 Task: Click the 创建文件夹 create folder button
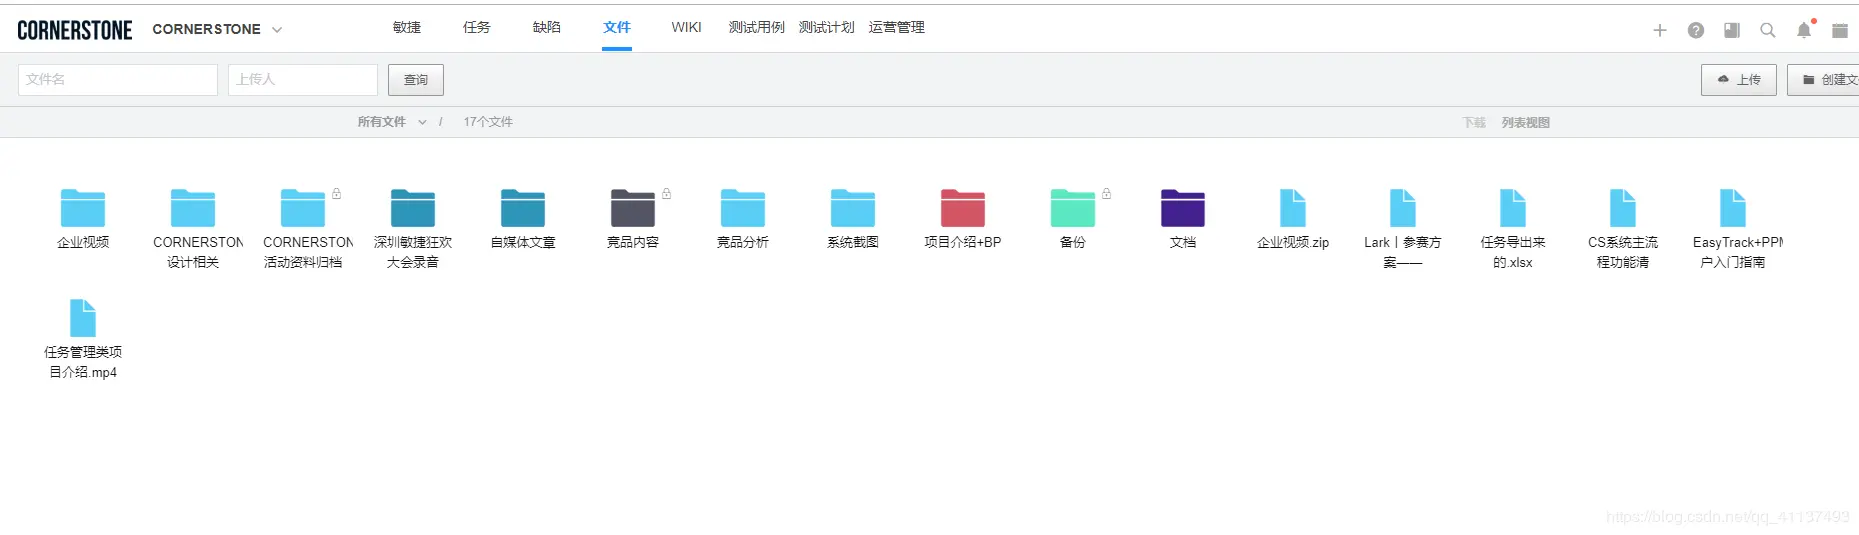click(1823, 80)
